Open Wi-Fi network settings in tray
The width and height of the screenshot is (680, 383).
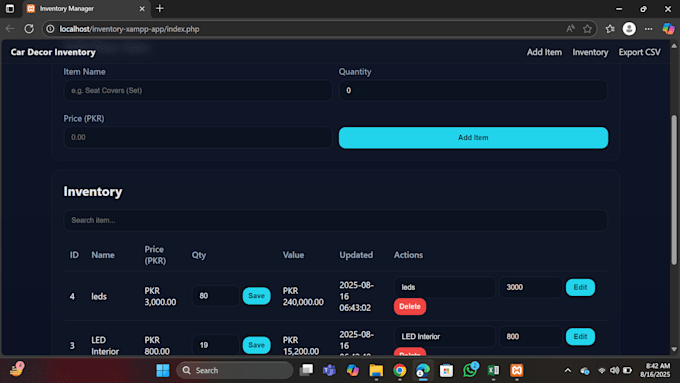pyautogui.click(x=602, y=370)
